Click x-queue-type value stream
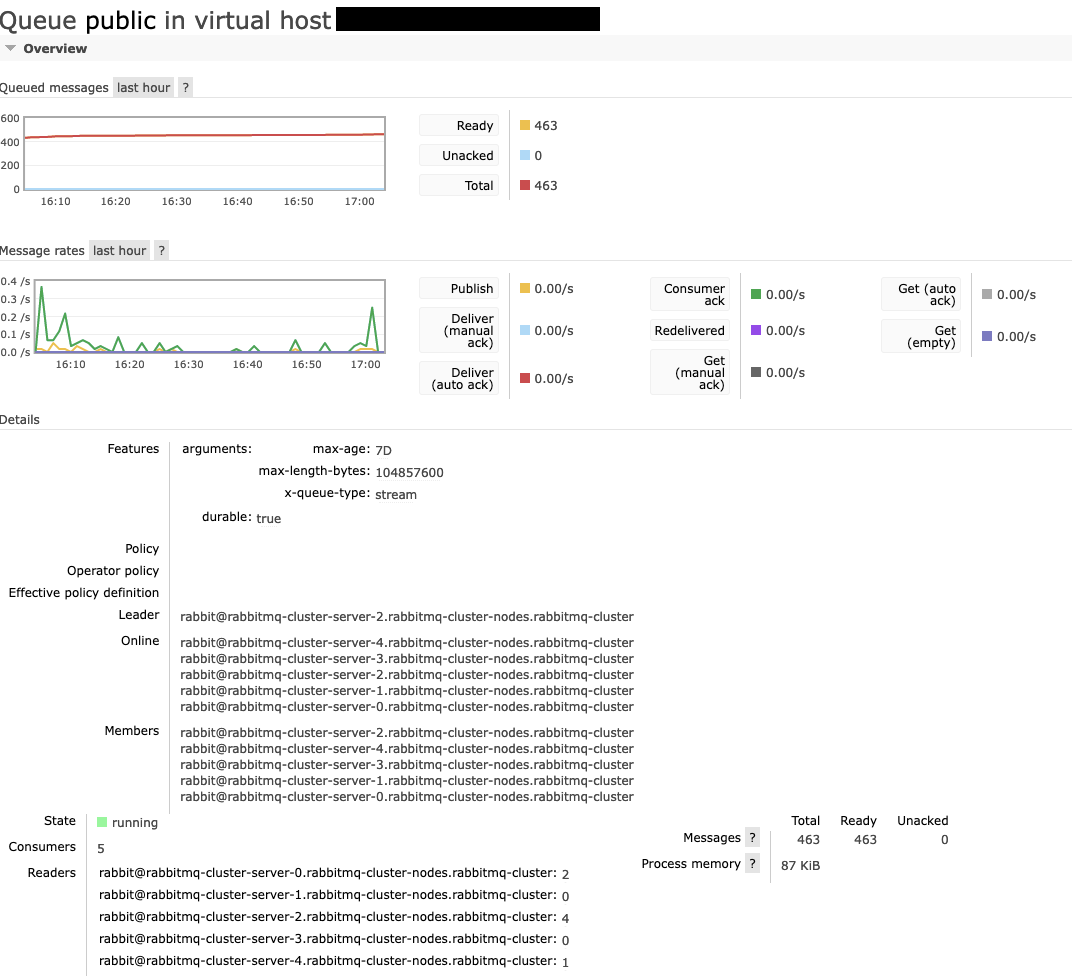This screenshot has height=976, width=1072. pyautogui.click(x=396, y=494)
